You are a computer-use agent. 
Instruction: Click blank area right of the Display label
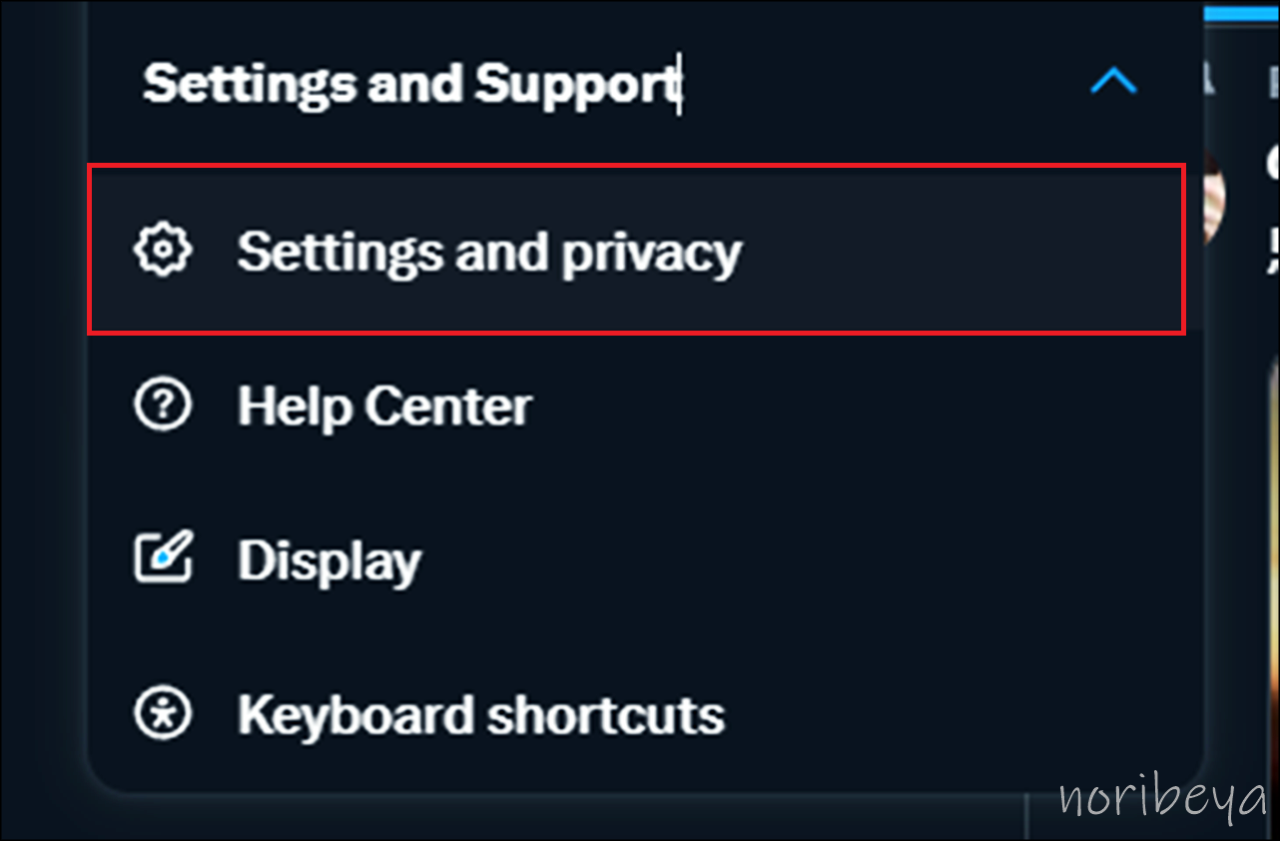click(800, 562)
